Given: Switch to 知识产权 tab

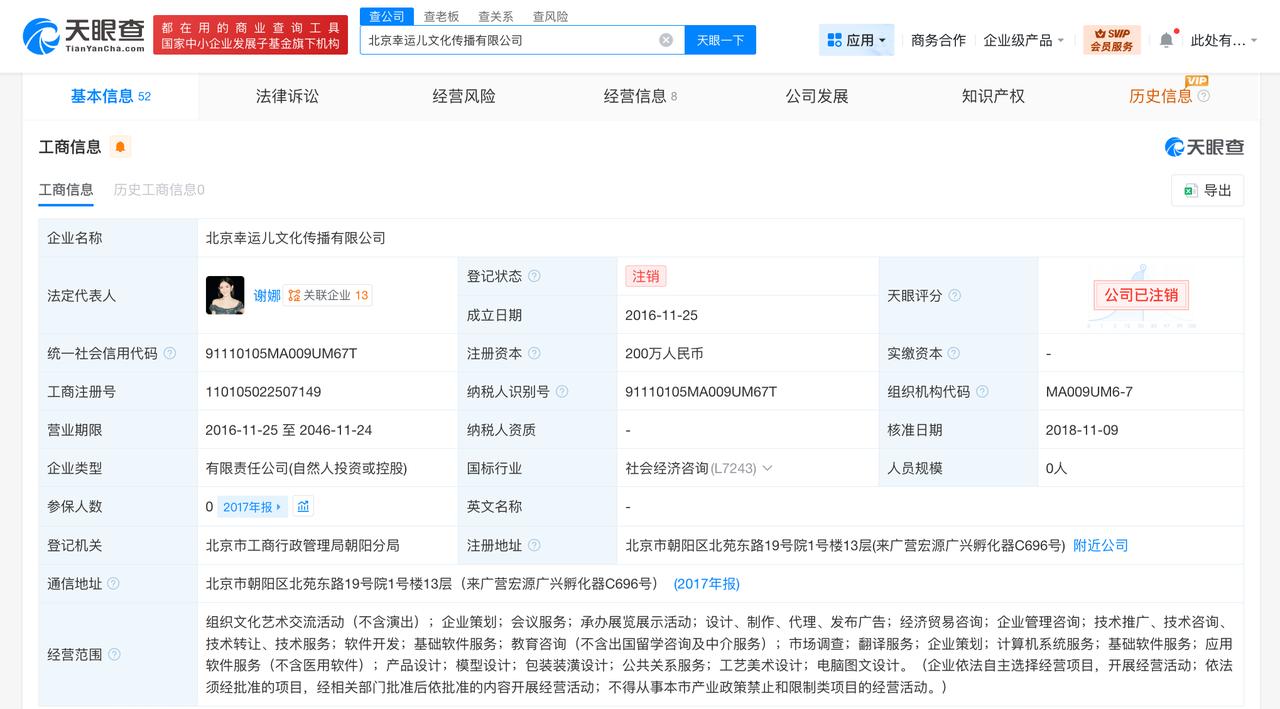Looking at the screenshot, I should (x=993, y=96).
